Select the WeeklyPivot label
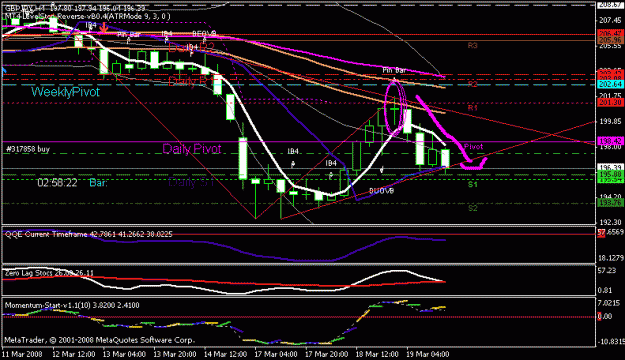This screenshot has width=625, height=360. pos(65,92)
